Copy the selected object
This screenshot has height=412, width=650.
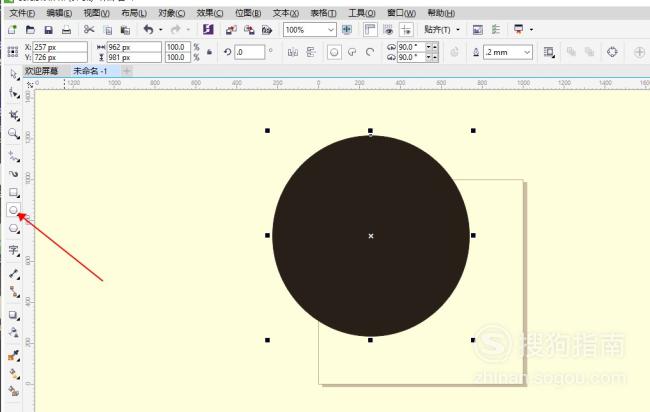click(108, 30)
